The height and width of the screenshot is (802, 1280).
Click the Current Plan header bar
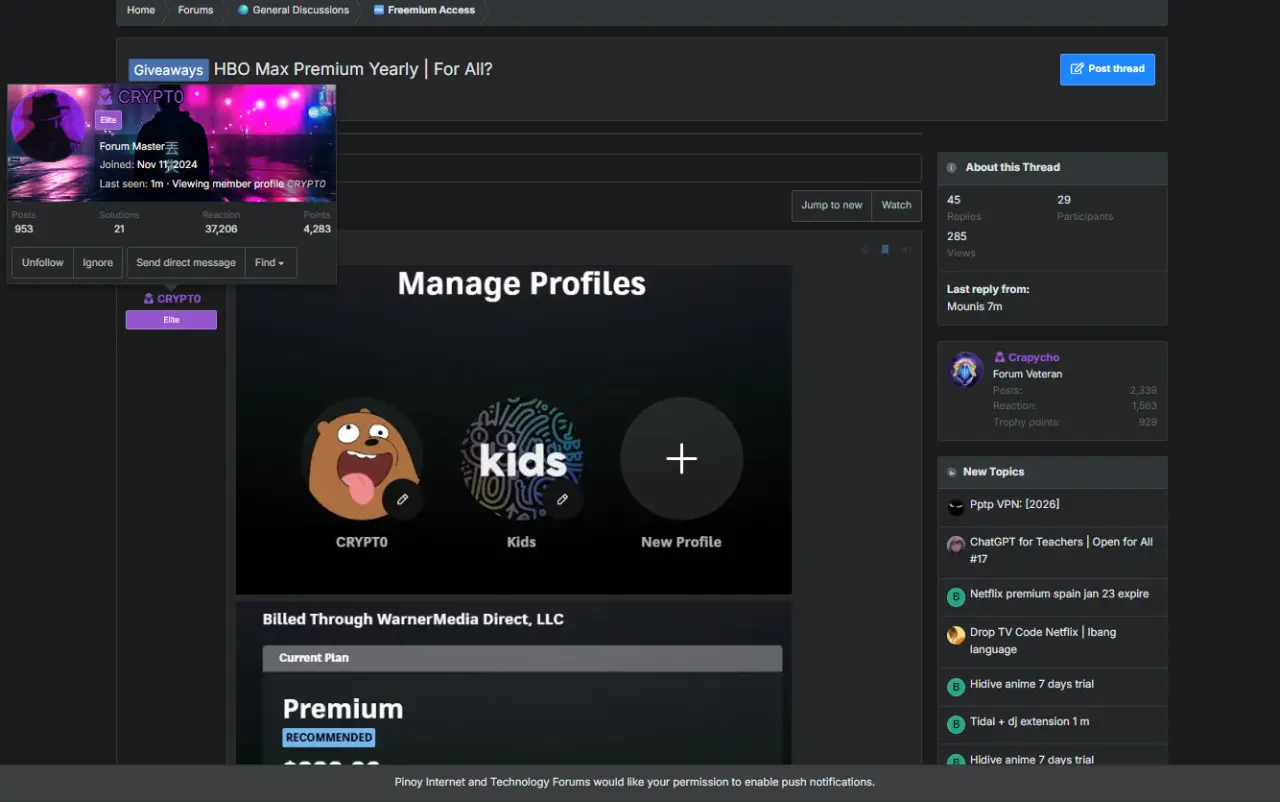[x=522, y=658]
